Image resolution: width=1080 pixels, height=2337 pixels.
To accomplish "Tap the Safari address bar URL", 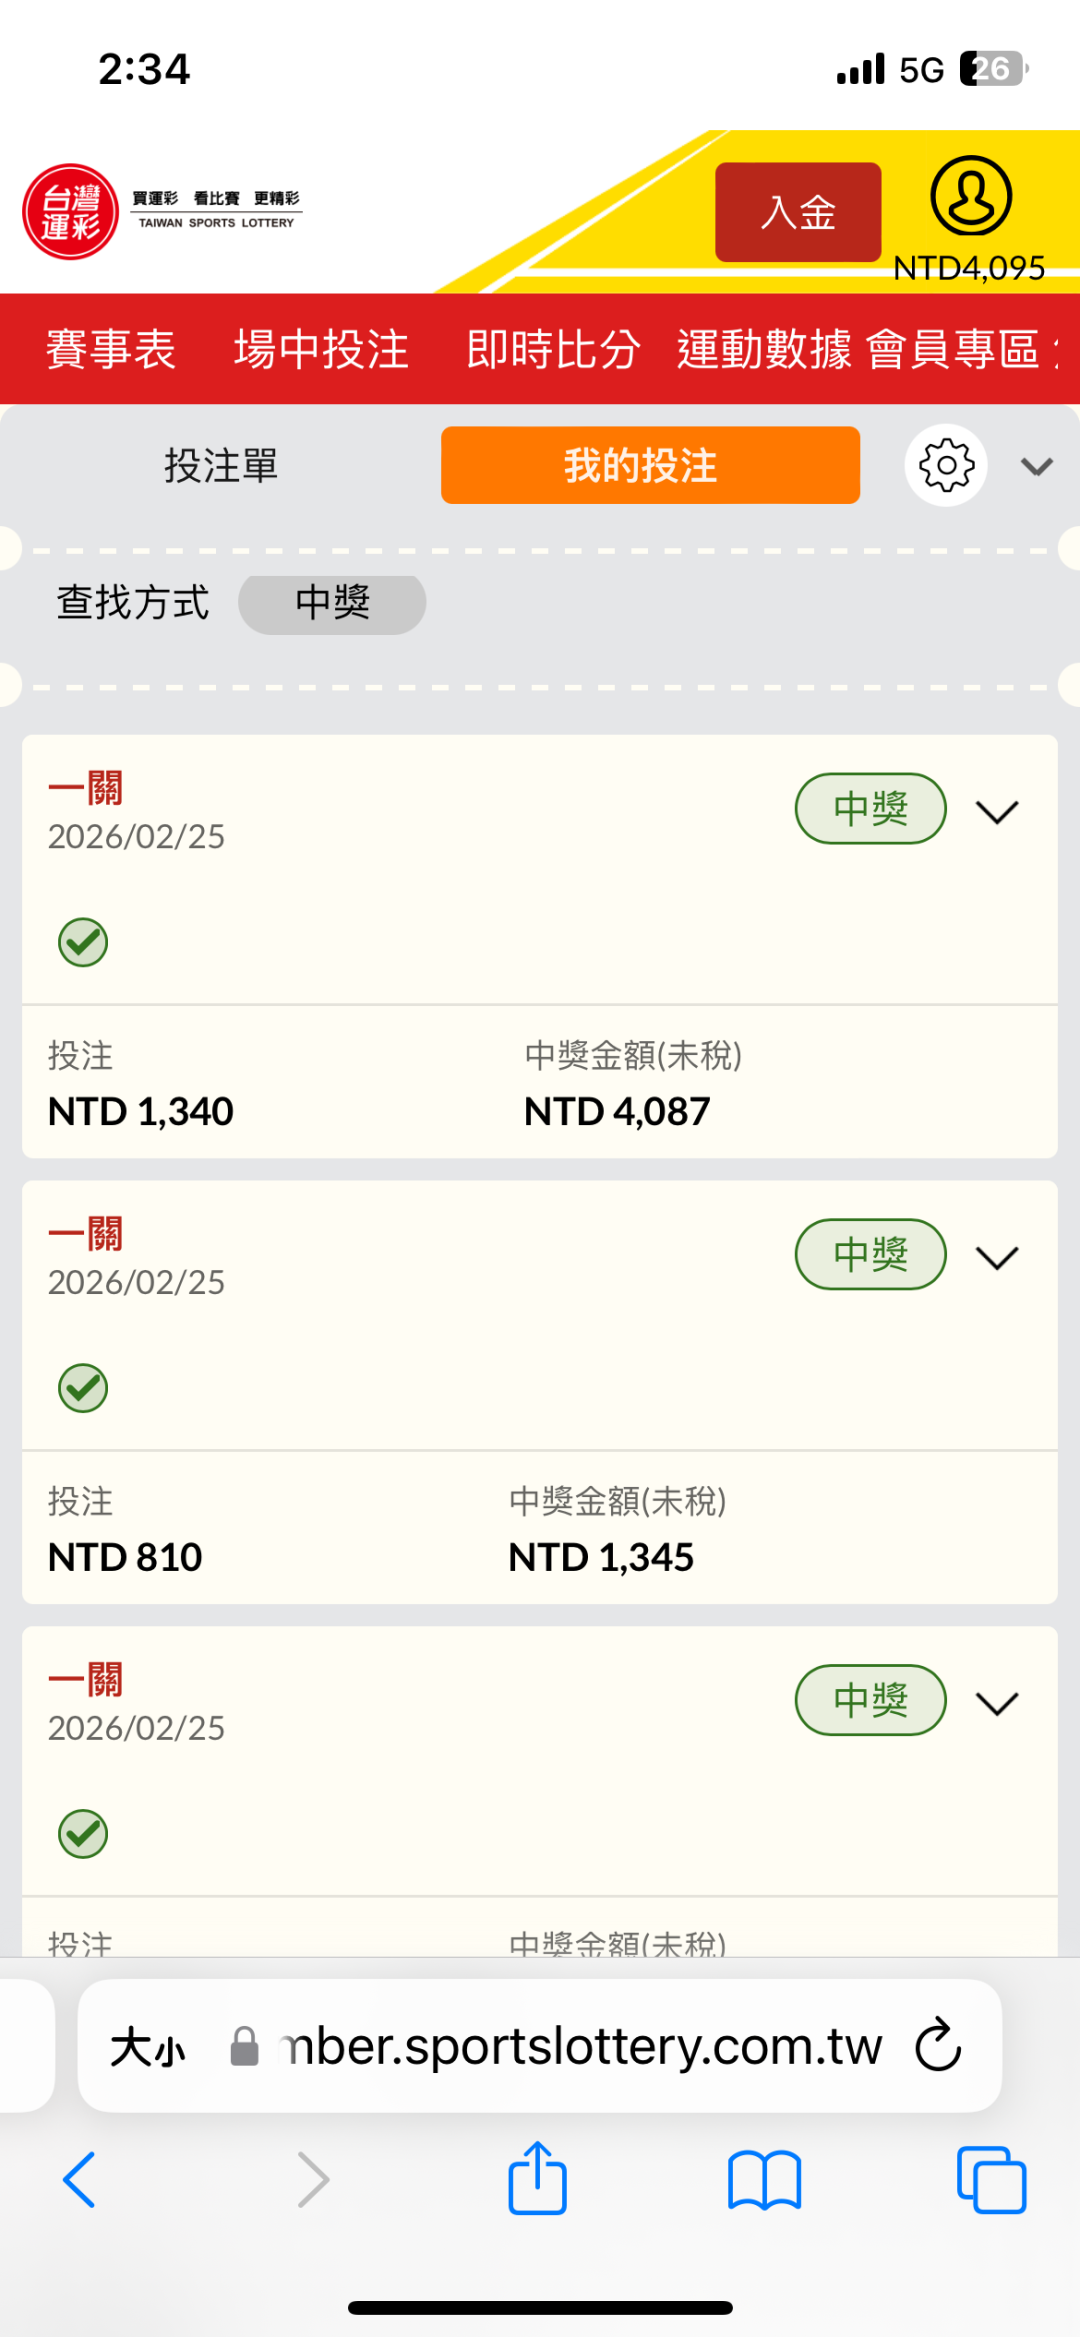I will point(580,2046).
